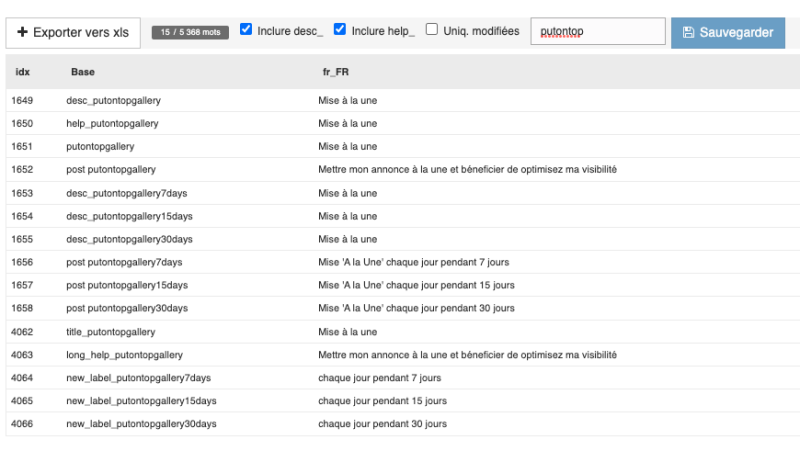Viewport: 800px width, 451px height.
Task: Edit translation for help_putontopgallery
Action: point(347,124)
